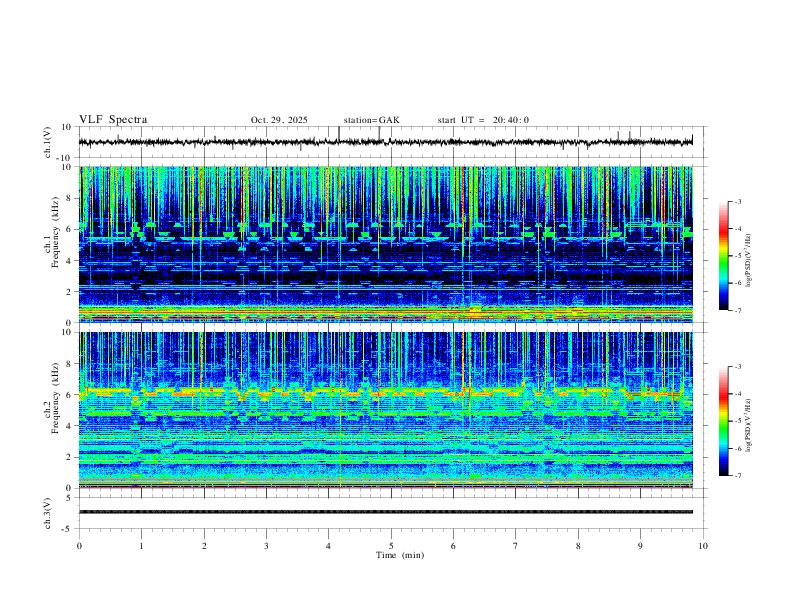This screenshot has height=612, width=792.
Task: Click the "9" minute tick on time axis
Action: click(x=640, y=546)
